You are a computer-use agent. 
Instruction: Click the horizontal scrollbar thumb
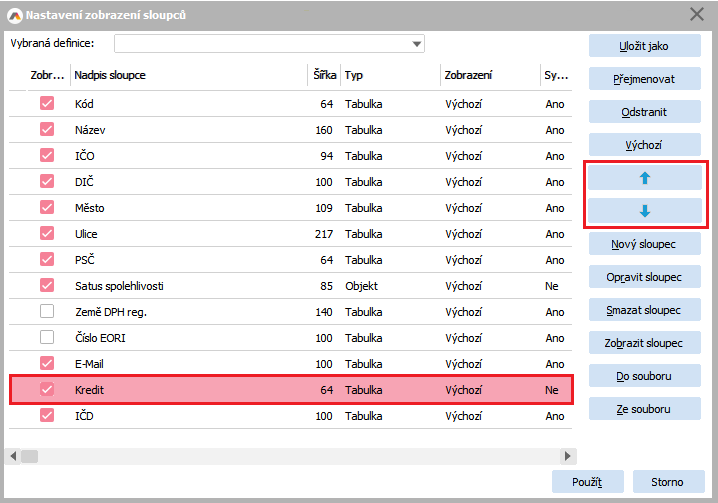[x=29, y=456]
